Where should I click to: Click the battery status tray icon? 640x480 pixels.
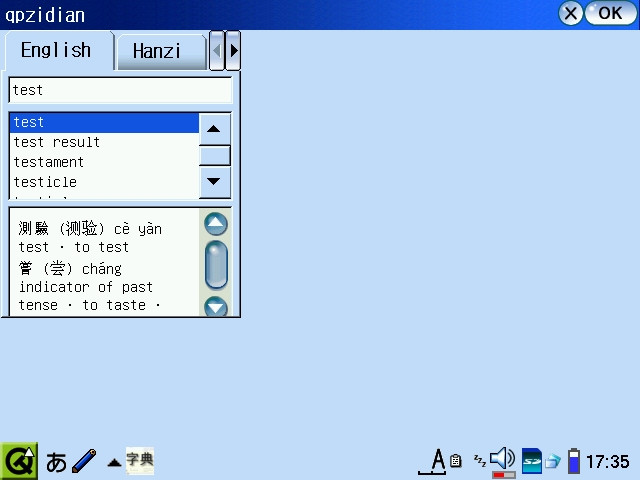(x=574, y=461)
